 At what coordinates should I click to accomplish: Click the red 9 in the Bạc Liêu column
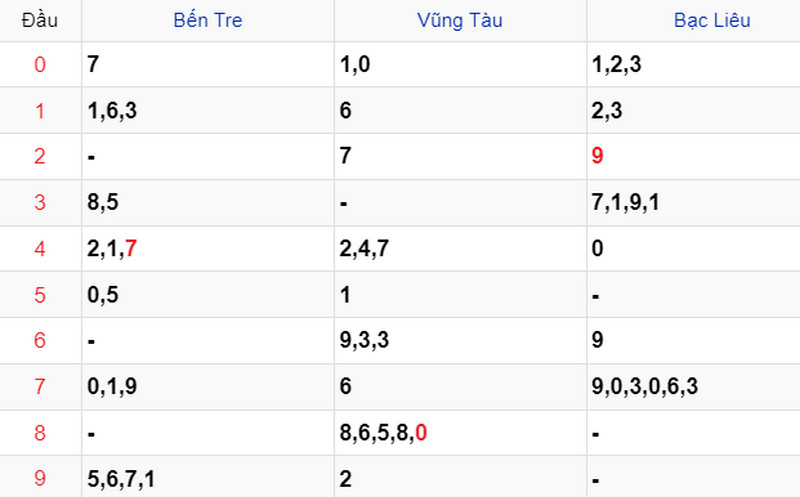[x=597, y=157]
